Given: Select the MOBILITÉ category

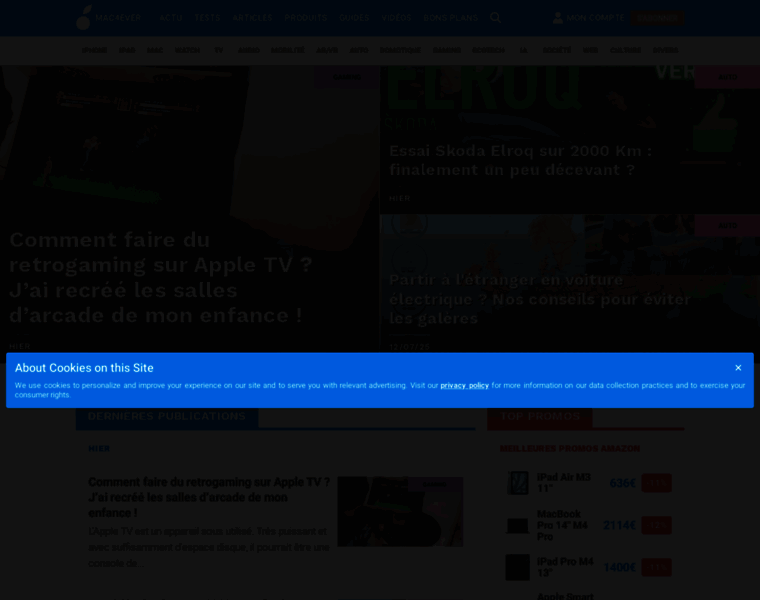Looking at the screenshot, I should [x=288, y=50].
